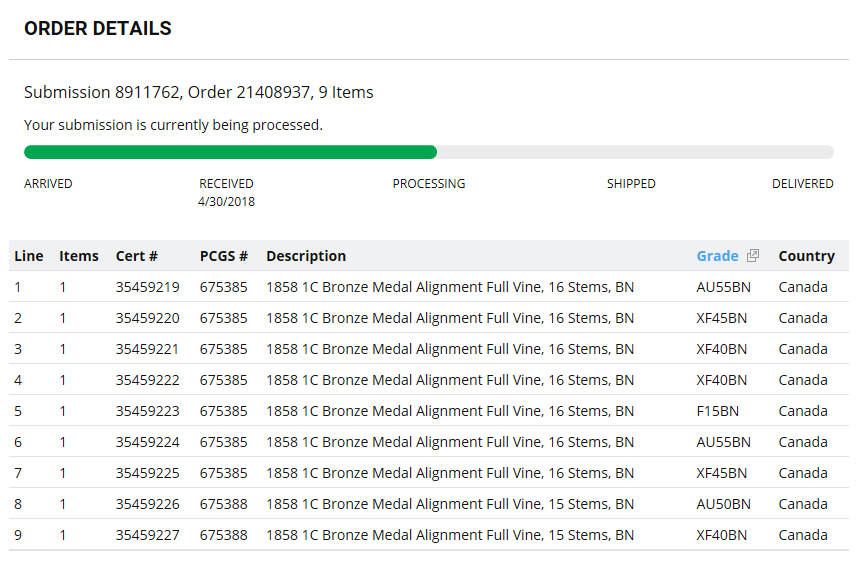Select the 15 Stems description on line 9
The height and width of the screenshot is (570, 856).
(450, 536)
